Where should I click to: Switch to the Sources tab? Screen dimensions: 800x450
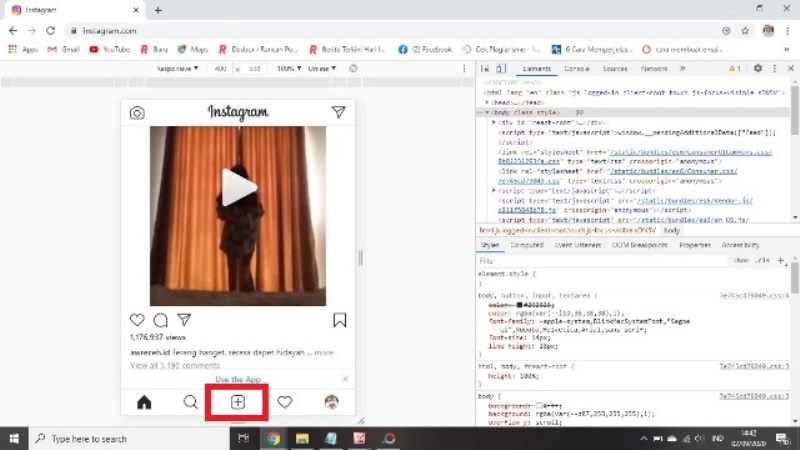click(x=615, y=68)
